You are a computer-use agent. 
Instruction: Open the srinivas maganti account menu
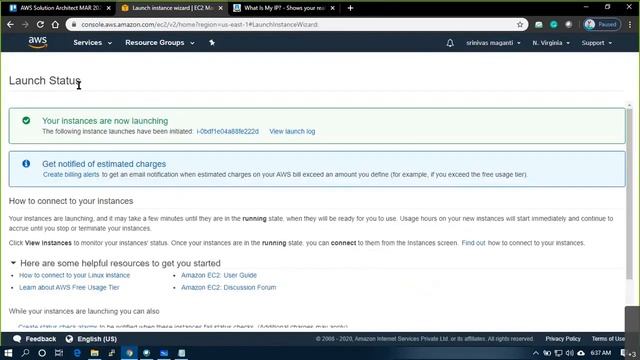(493, 43)
